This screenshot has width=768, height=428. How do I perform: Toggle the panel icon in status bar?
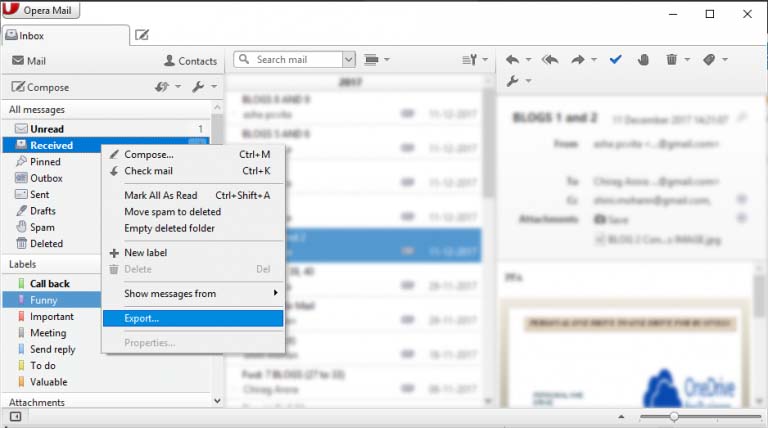coord(15,417)
